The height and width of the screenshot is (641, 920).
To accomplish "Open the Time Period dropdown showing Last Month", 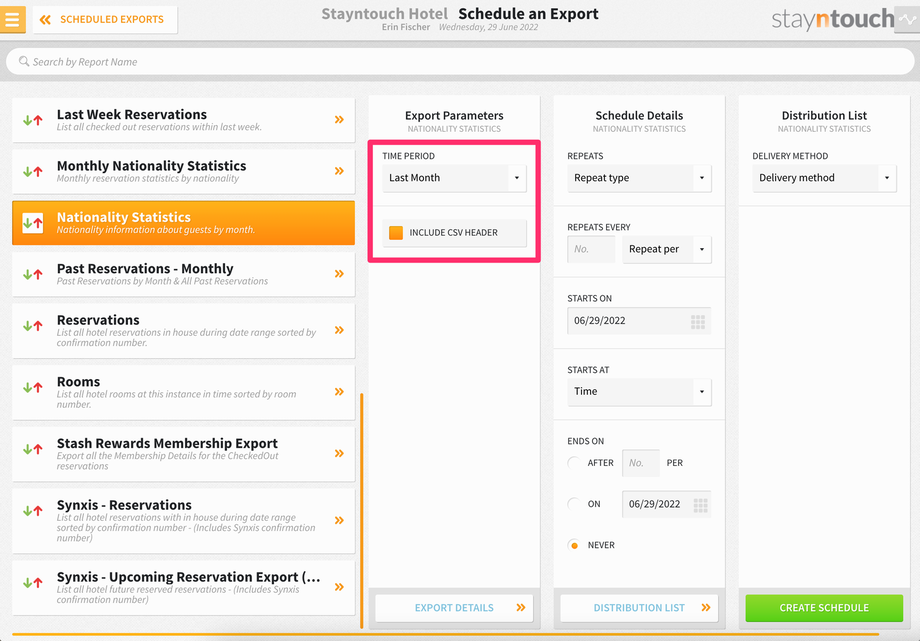I will tap(454, 178).
